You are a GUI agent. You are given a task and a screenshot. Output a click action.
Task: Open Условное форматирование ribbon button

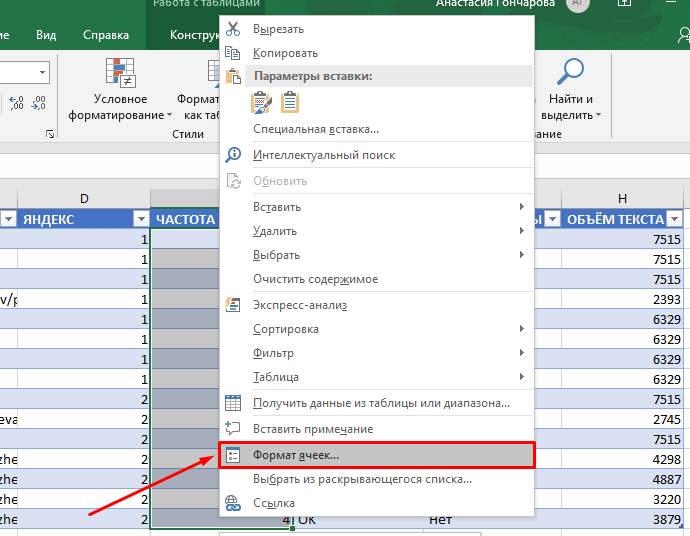[120, 90]
